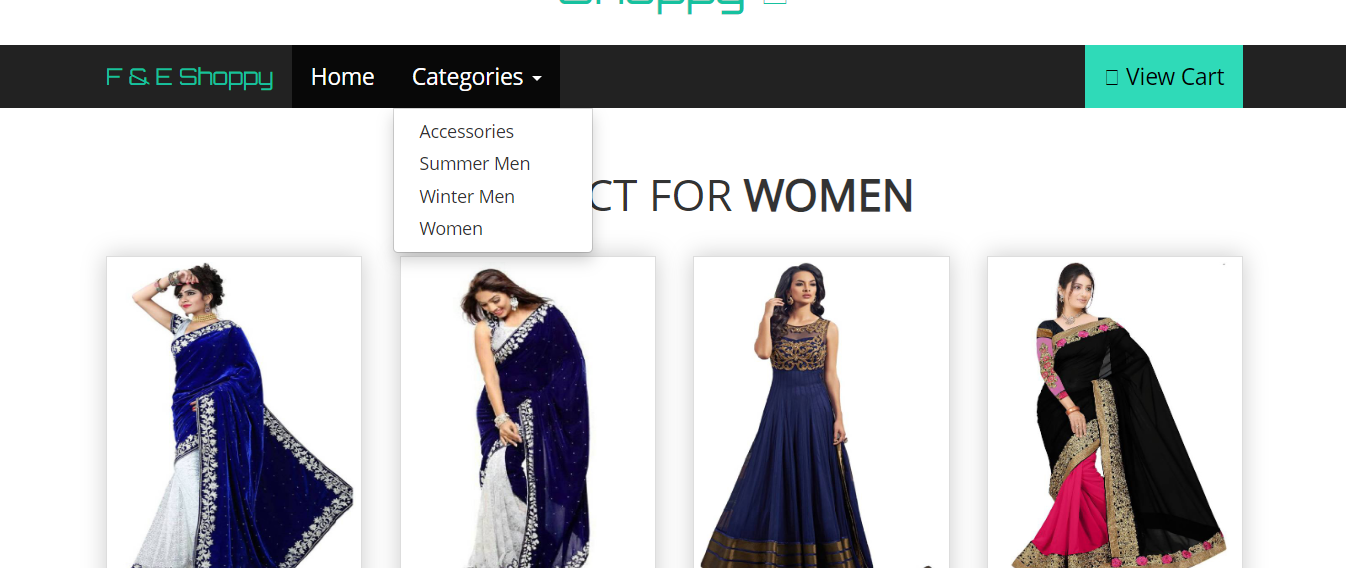1346x568 pixels.
Task: Click the WOMEN heading text
Action: pyautogui.click(x=828, y=195)
